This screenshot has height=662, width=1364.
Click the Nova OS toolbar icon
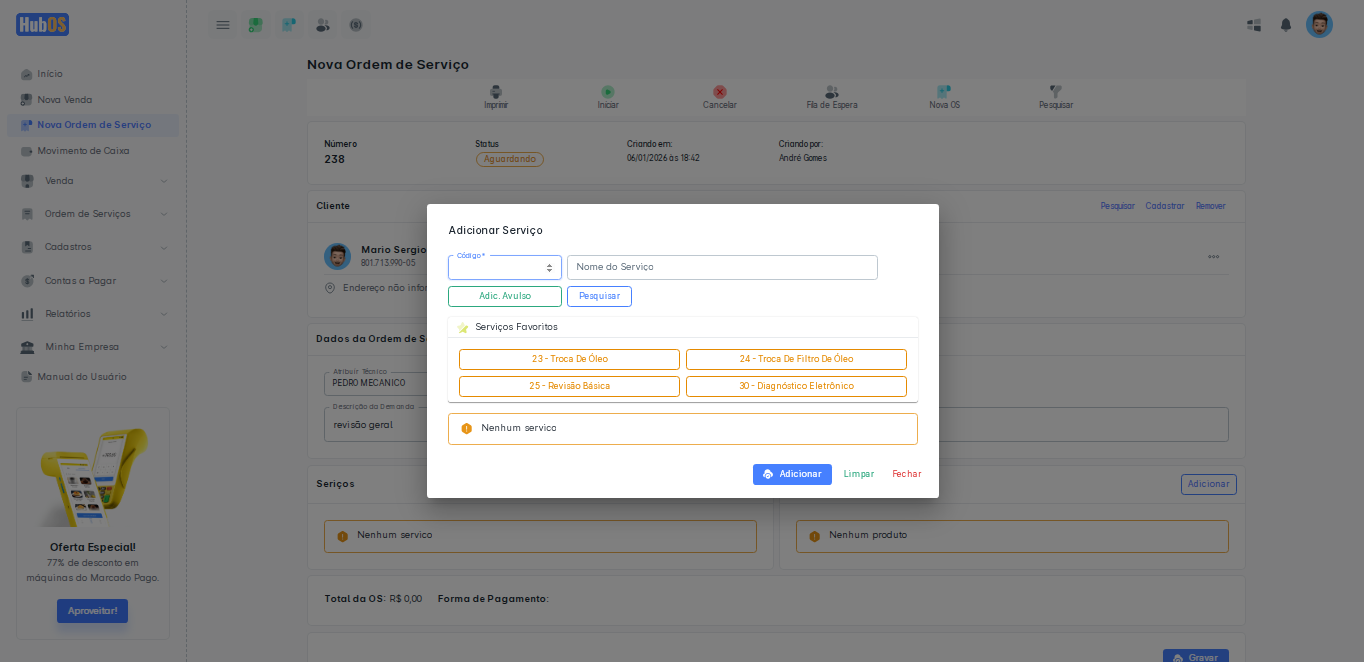[x=944, y=92]
